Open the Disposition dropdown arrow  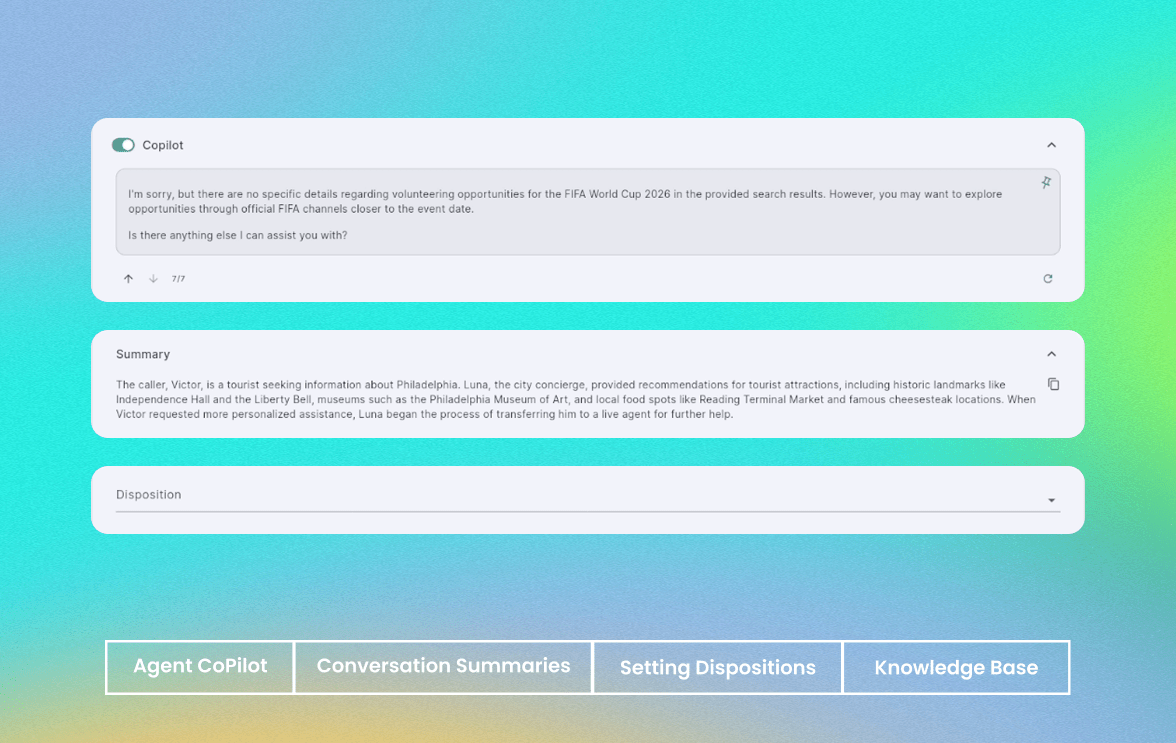[1051, 500]
